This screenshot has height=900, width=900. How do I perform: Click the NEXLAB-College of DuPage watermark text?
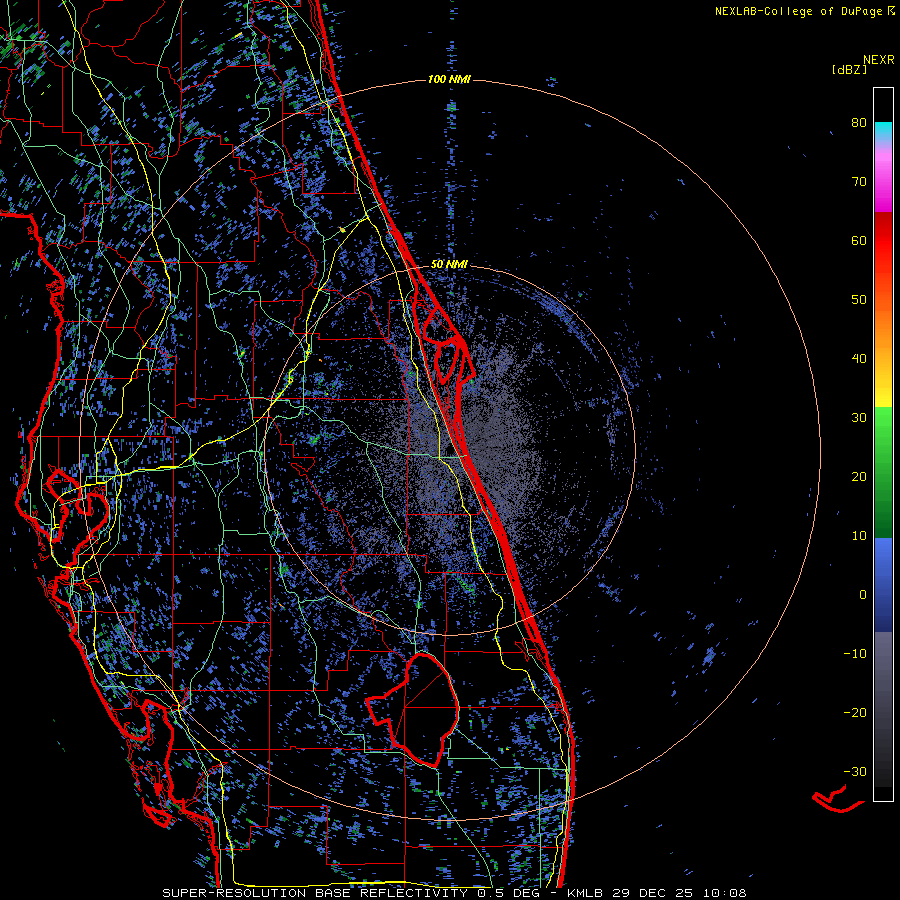[x=804, y=11]
